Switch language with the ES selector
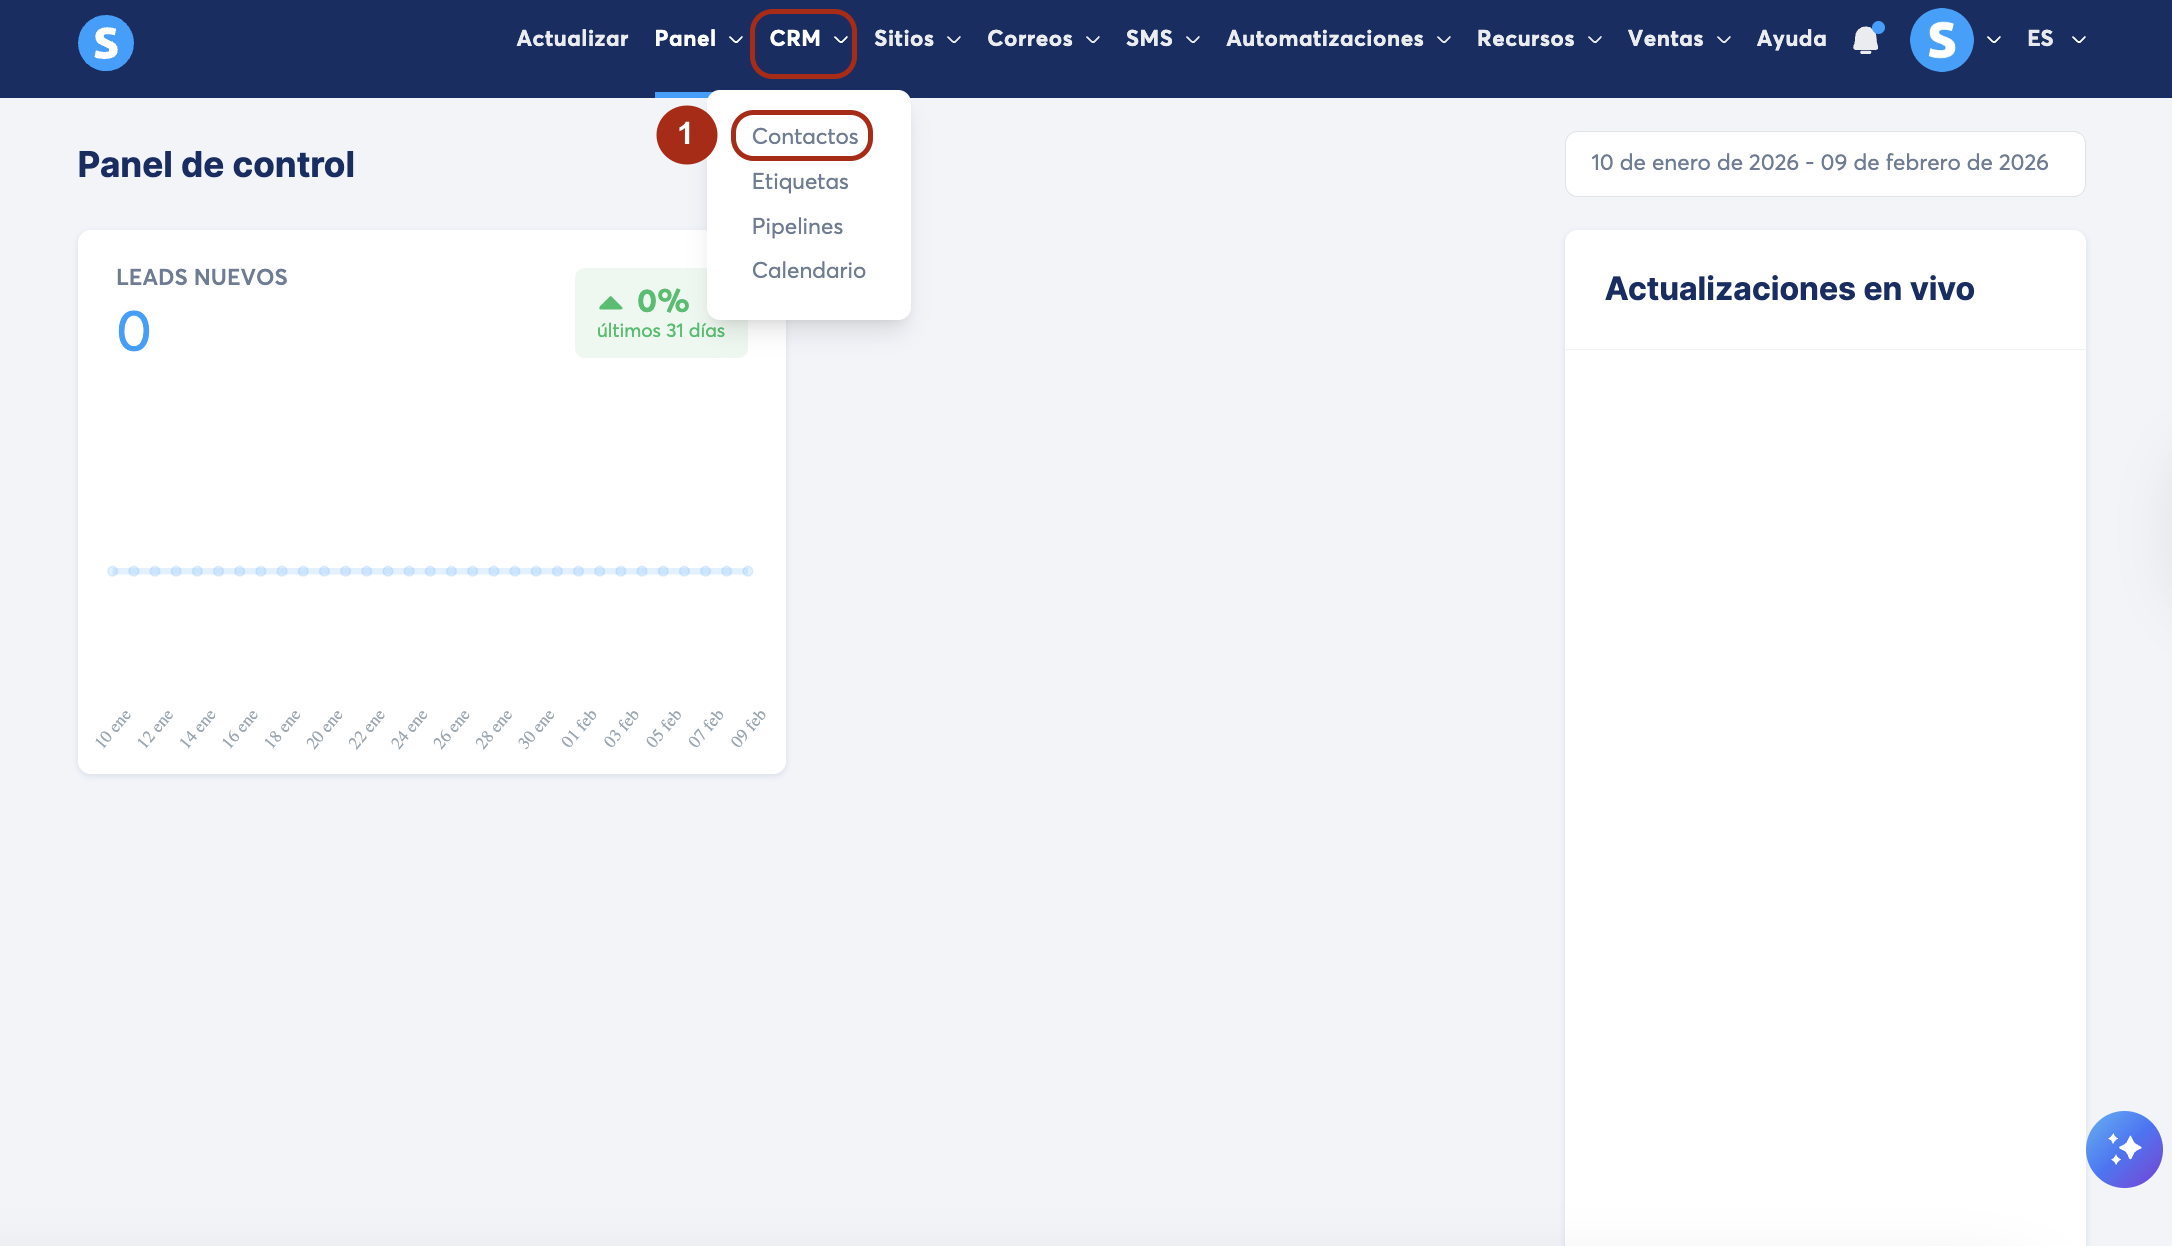This screenshot has width=2172, height=1246. (x=2055, y=39)
